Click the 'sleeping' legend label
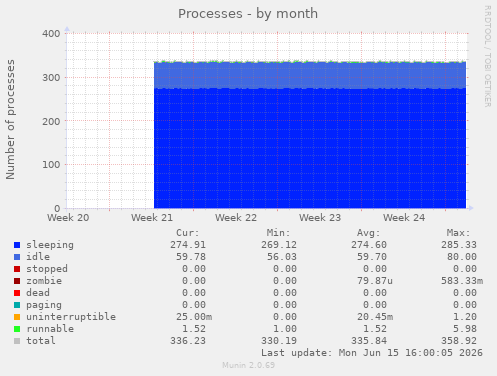Screen dimensions: 497x376 [x=50, y=245]
